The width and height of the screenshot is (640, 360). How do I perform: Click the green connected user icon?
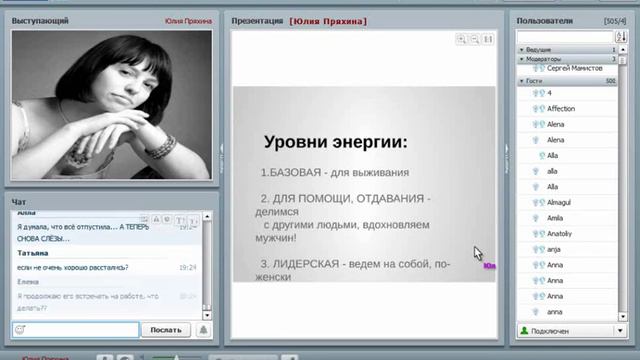pos(524,331)
